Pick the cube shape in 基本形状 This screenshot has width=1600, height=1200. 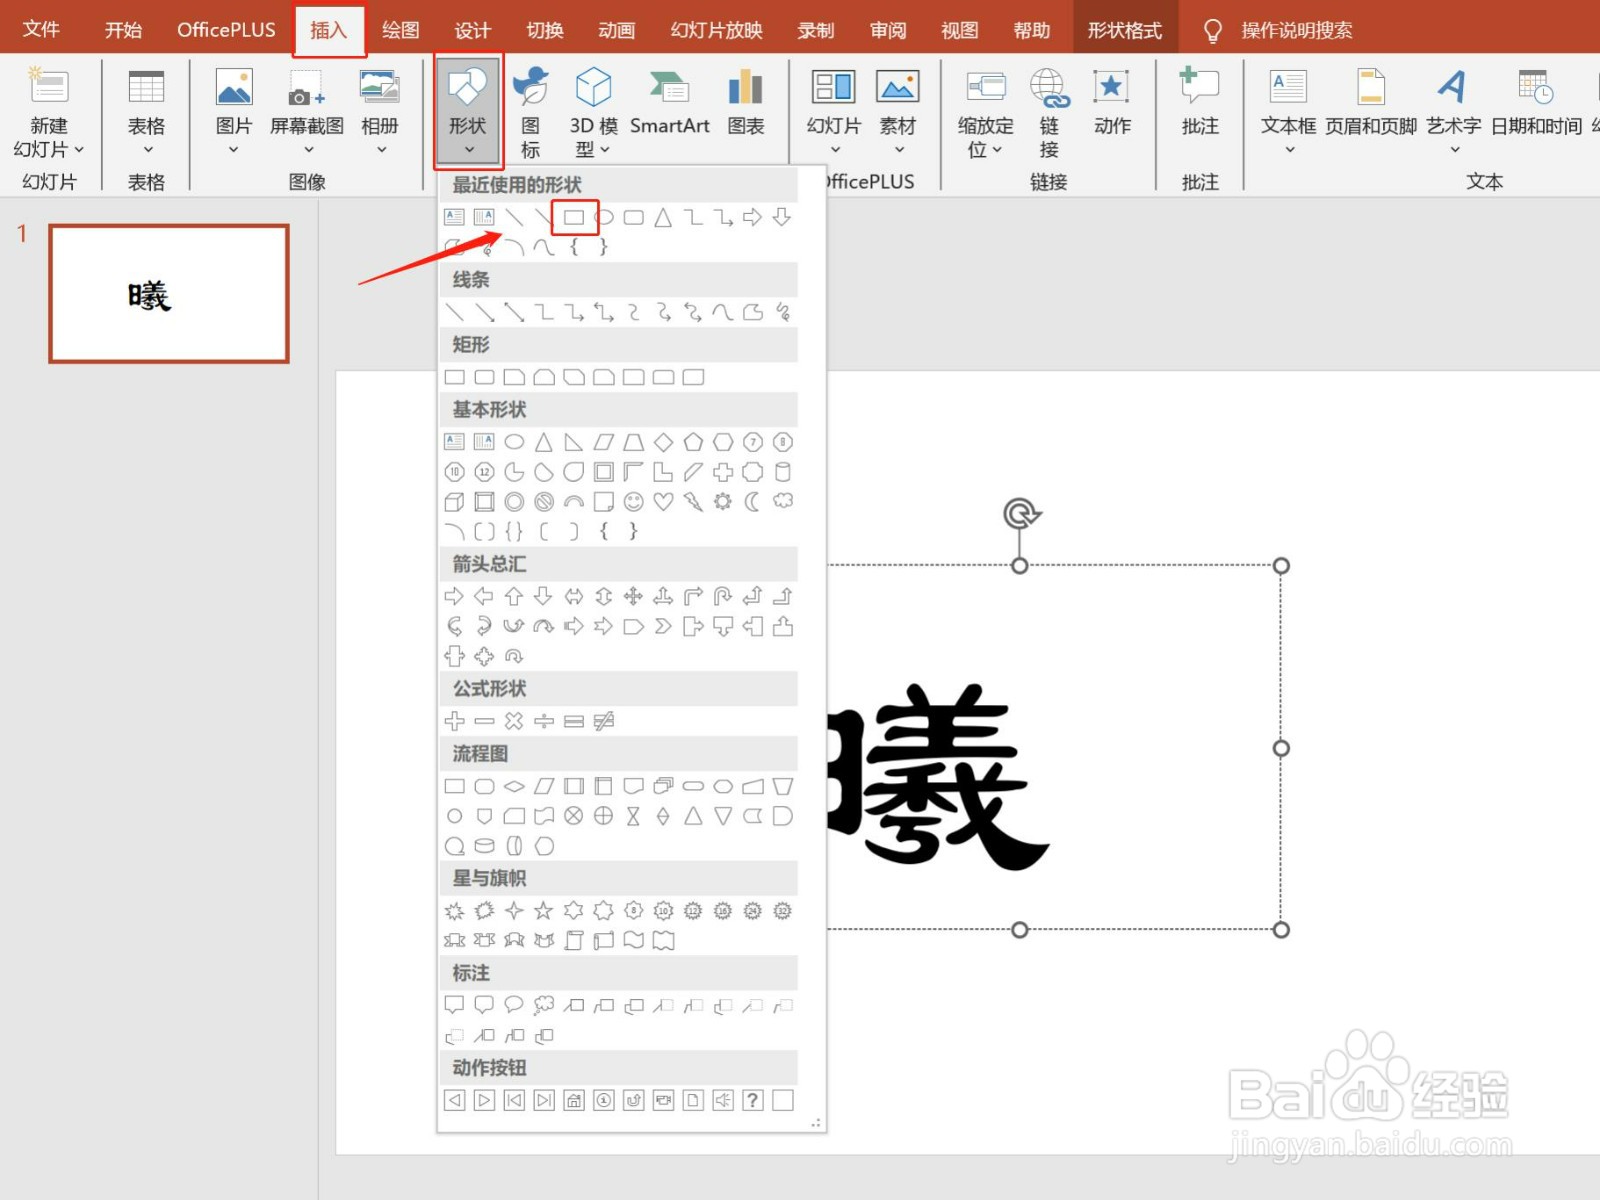point(455,501)
